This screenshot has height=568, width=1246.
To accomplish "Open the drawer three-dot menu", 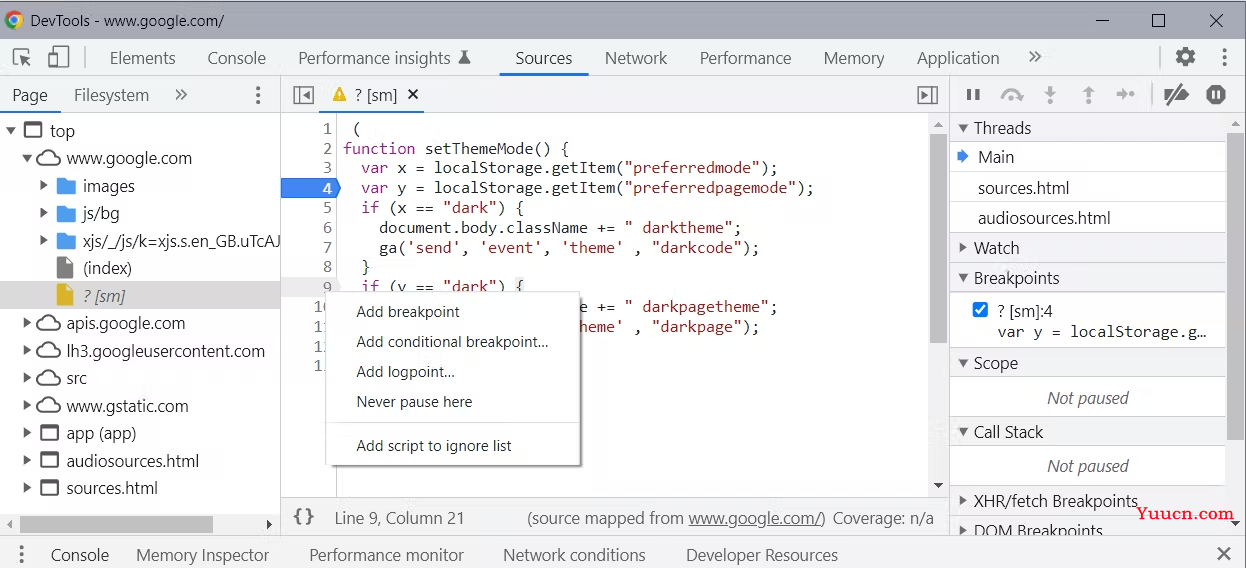I will click(x=21, y=554).
